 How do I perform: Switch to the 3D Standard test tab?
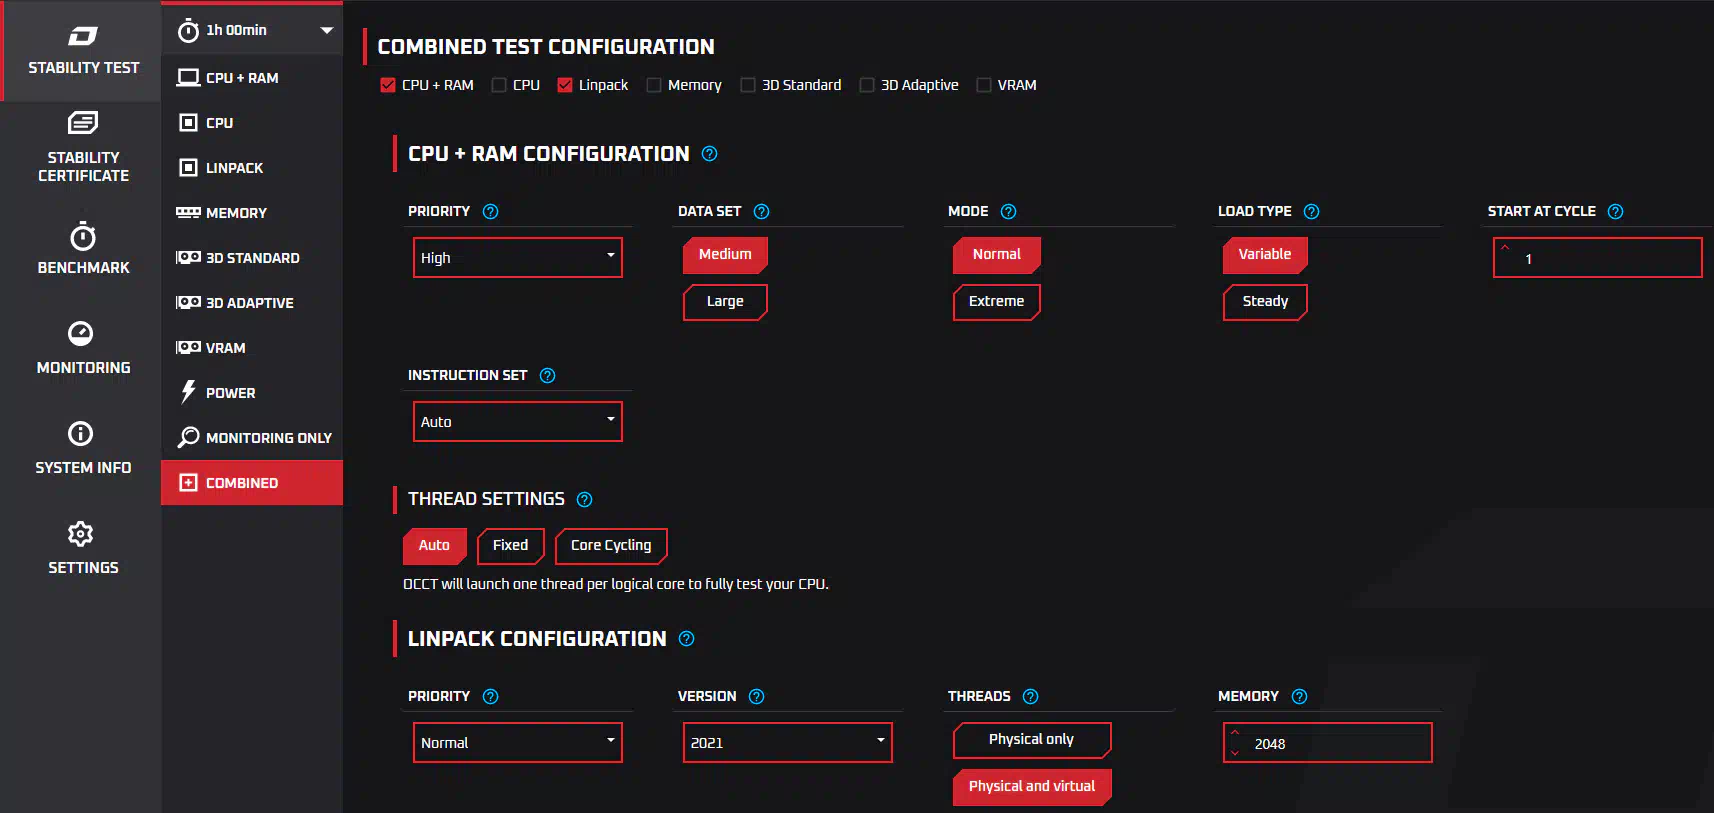[x=252, y=257]
